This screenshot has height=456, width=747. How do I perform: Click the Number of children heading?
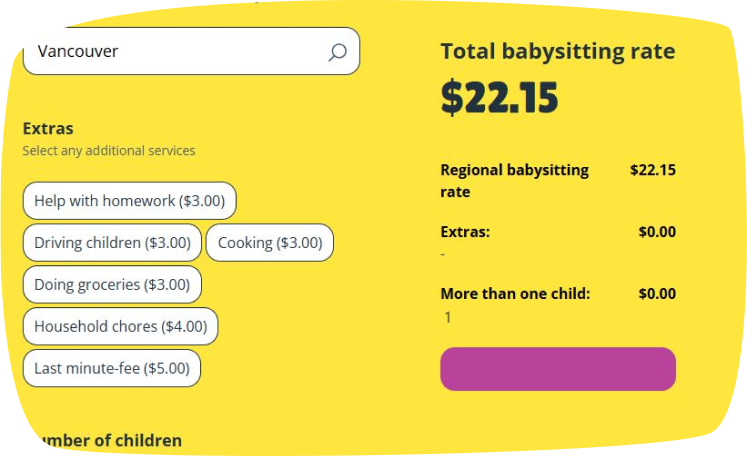pos(107,440)
